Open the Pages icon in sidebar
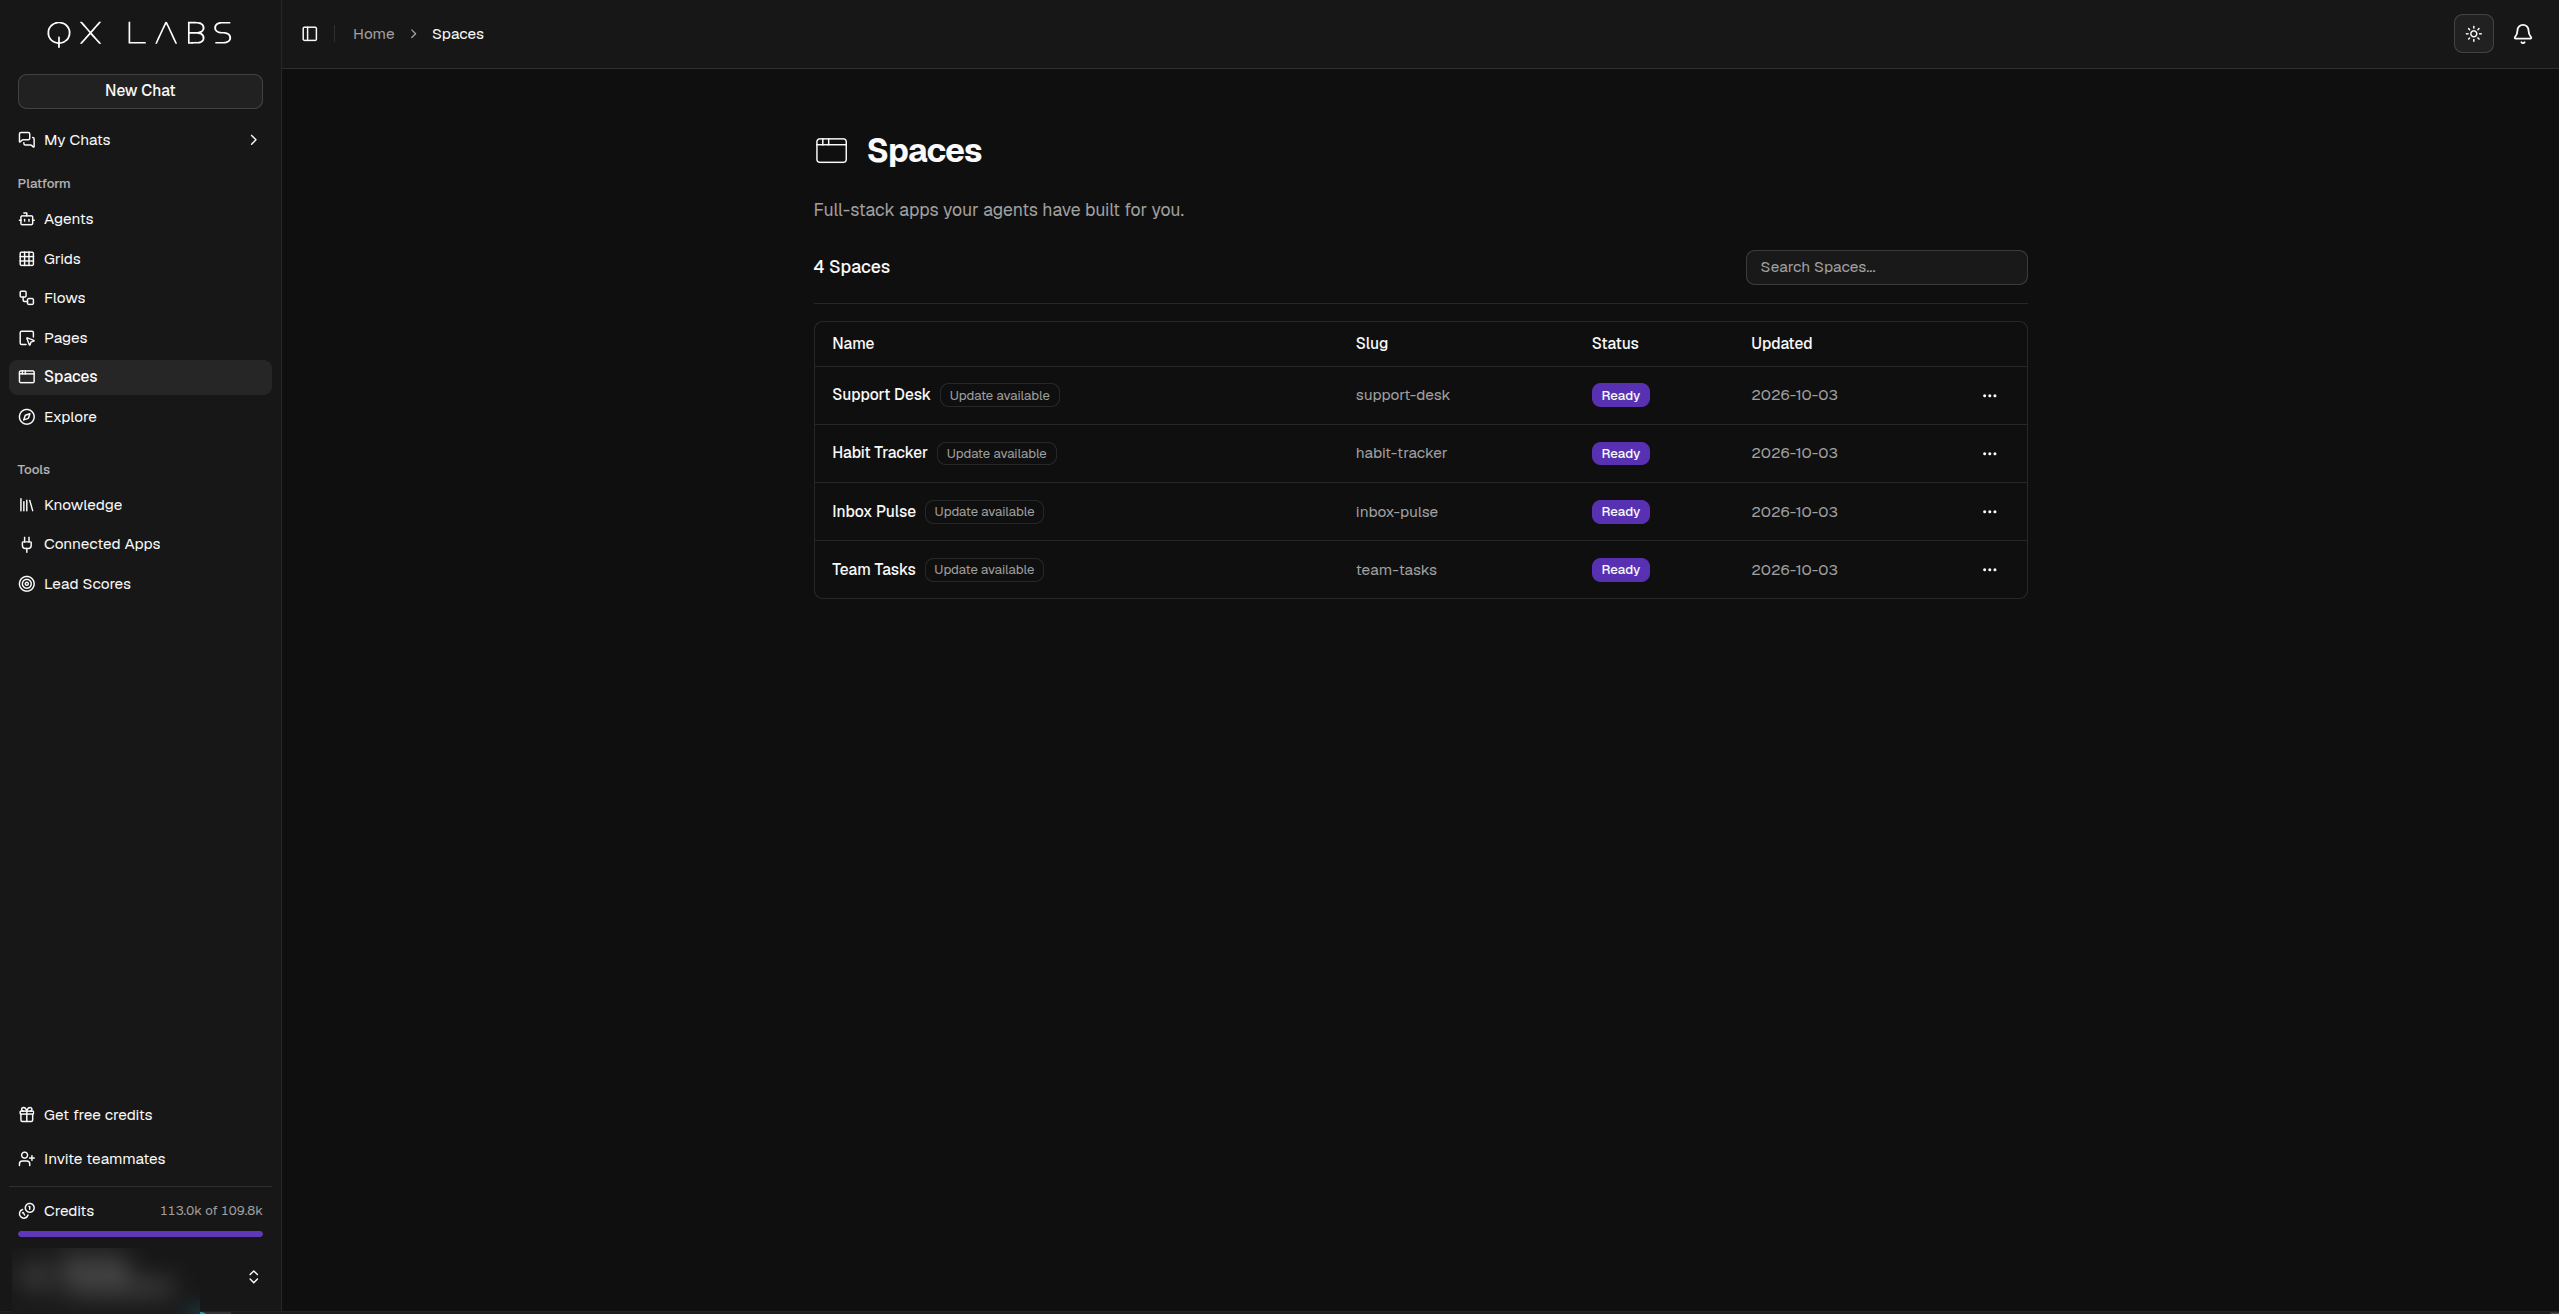Viewport: 2559px width, 1314px height. (27, 338)
